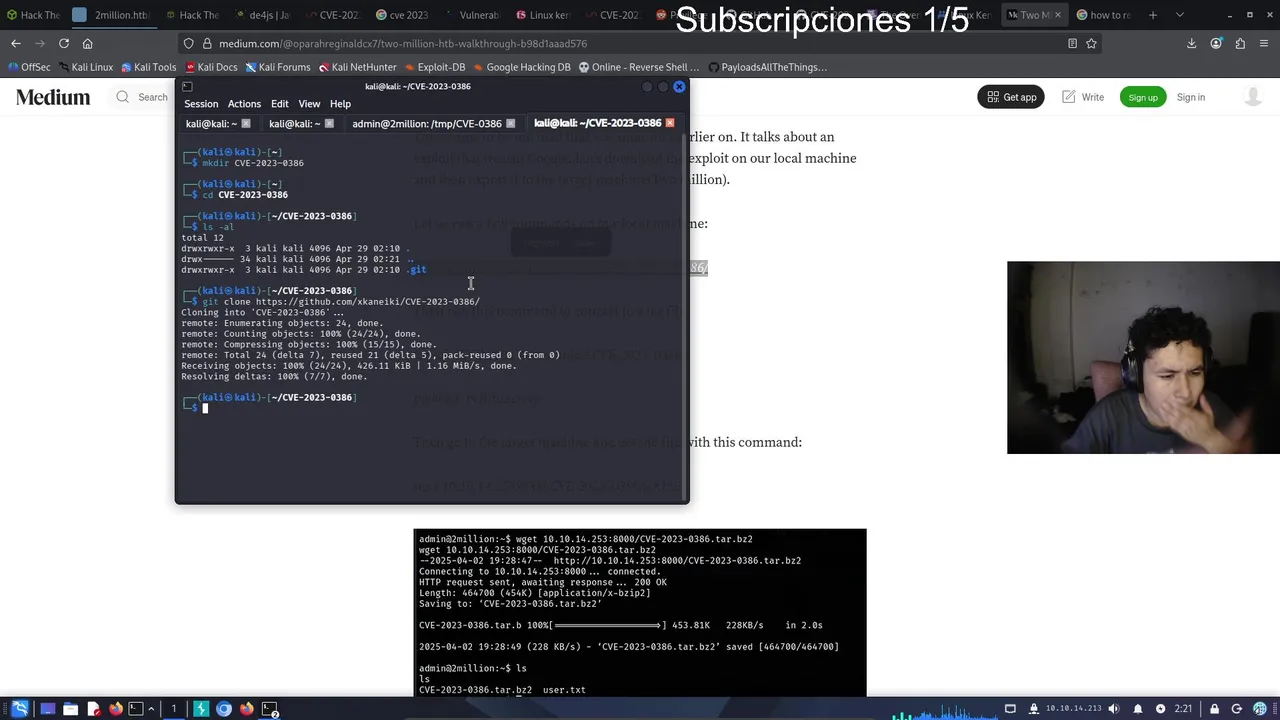Open the Firefox hamburger menu

point(1264,43)
